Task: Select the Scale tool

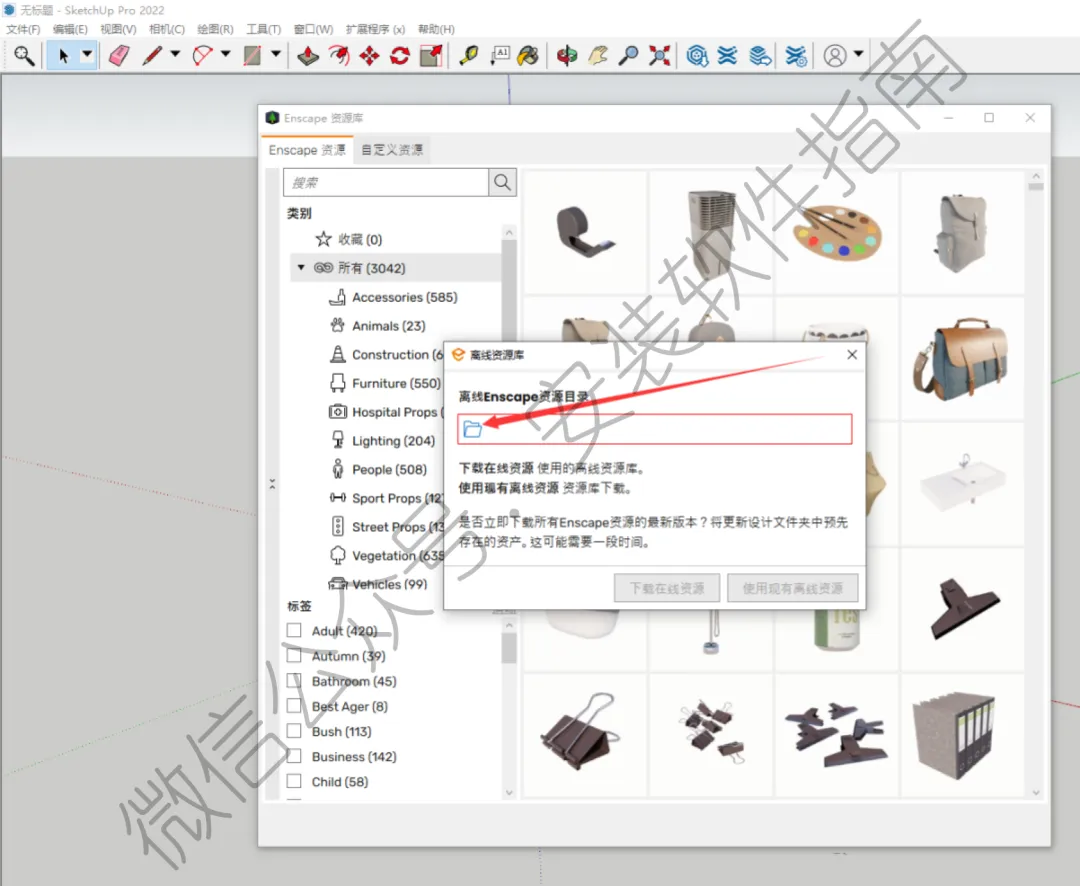Action: pyautogui.click(x=430, y=56)
